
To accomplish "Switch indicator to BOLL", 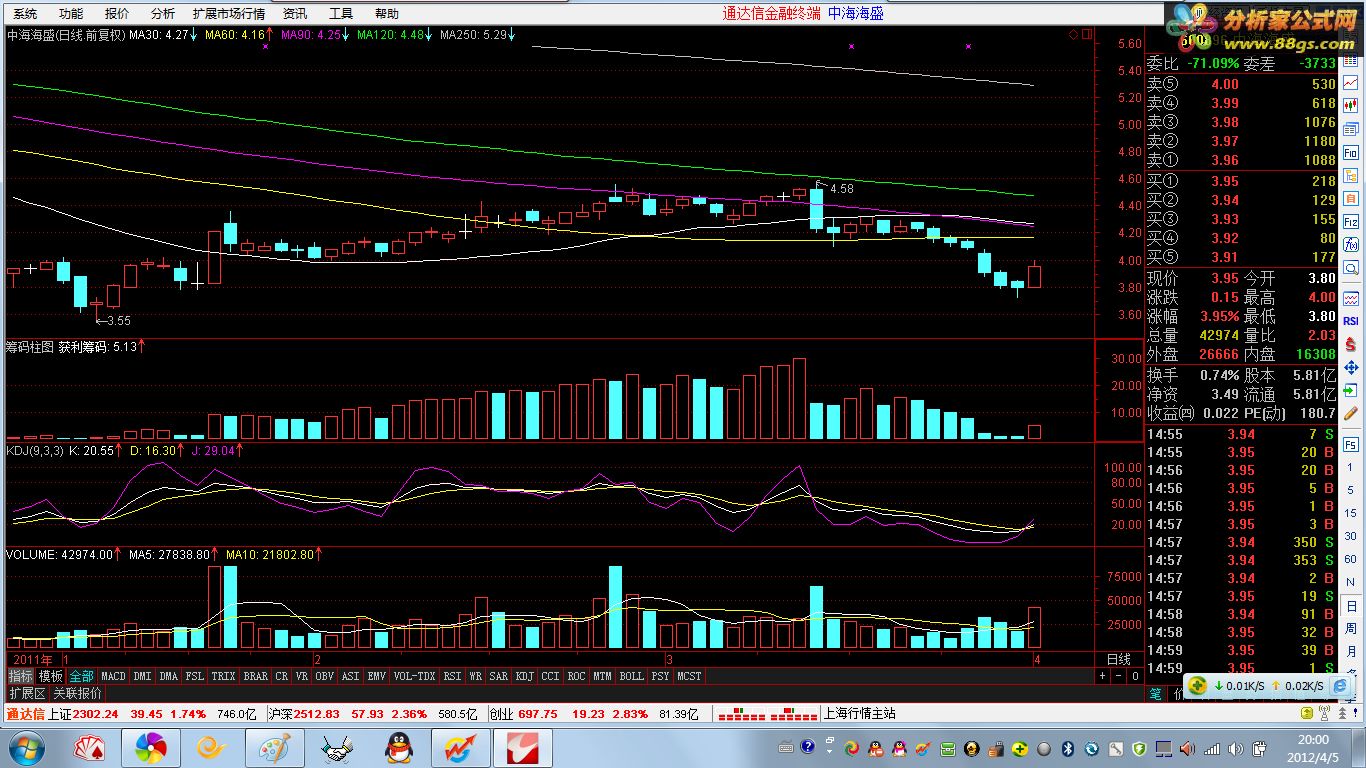I will [x=631, y=676].
